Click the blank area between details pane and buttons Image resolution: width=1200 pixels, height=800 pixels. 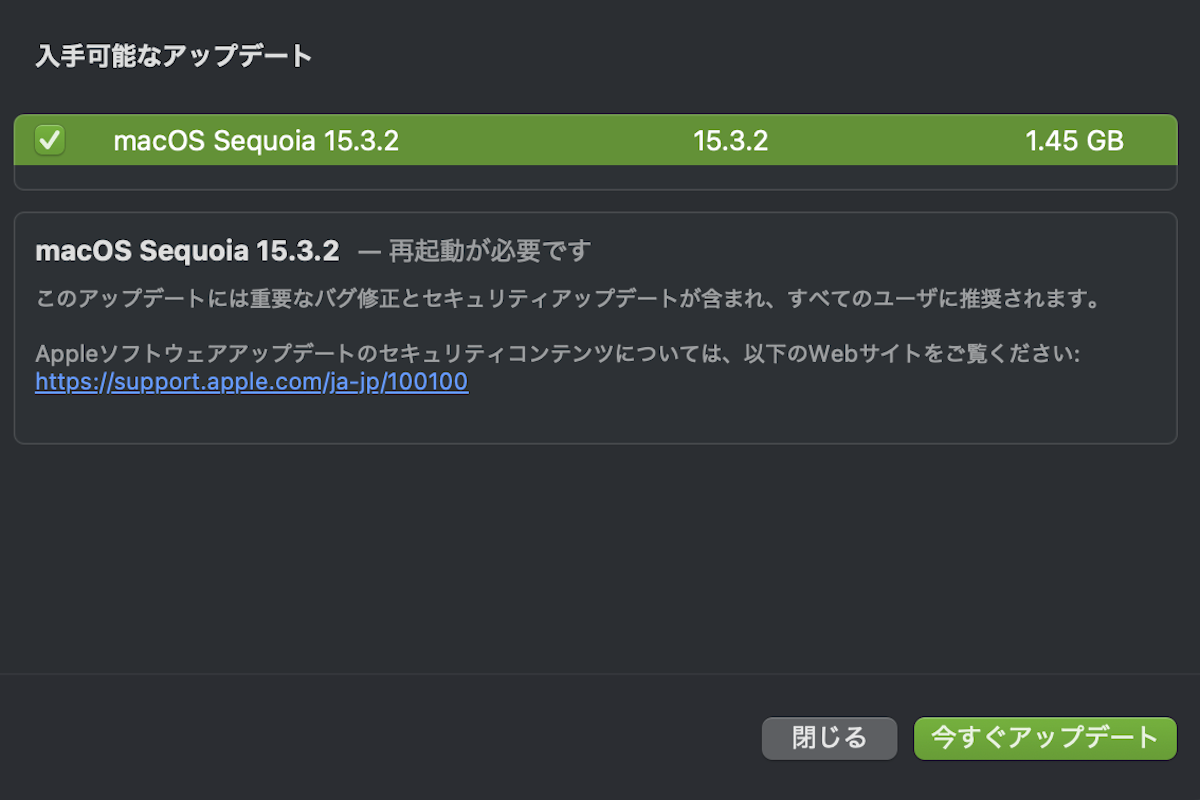click(595, 560)
